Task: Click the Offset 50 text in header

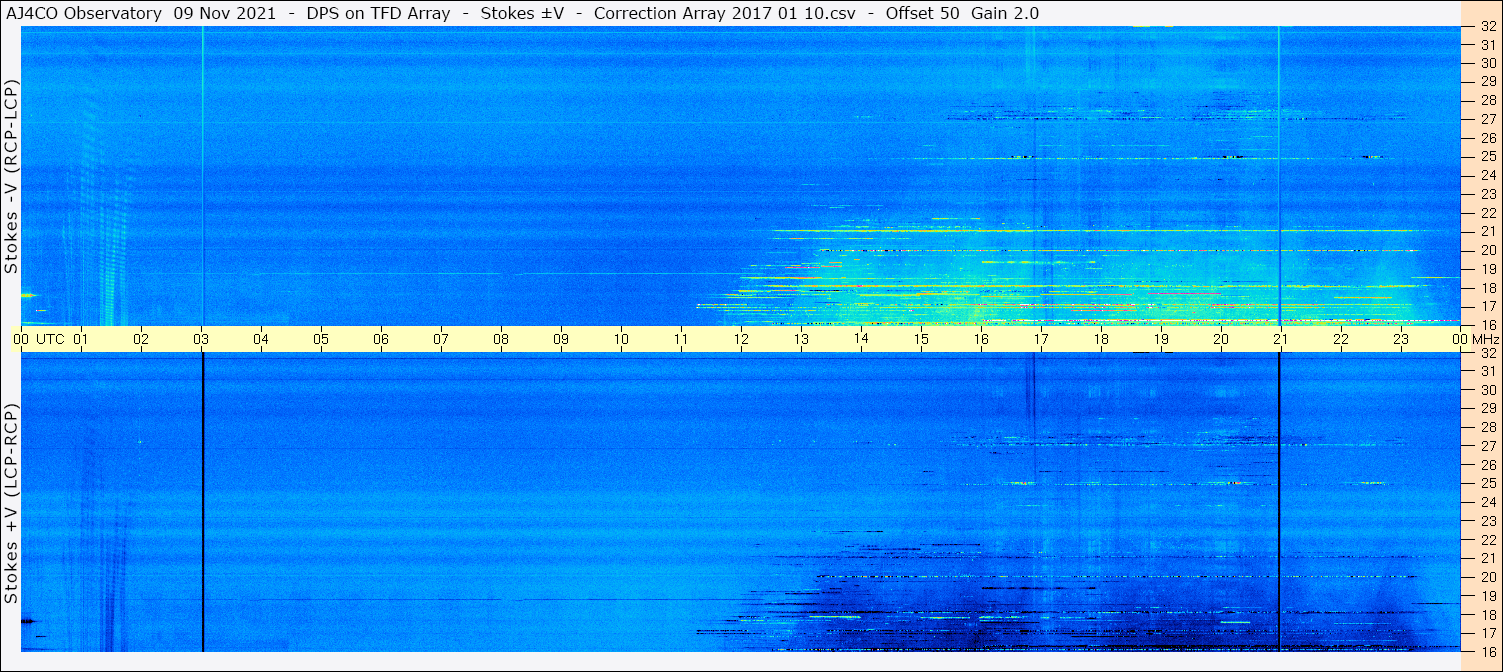Action: click(x=922, y=13)
